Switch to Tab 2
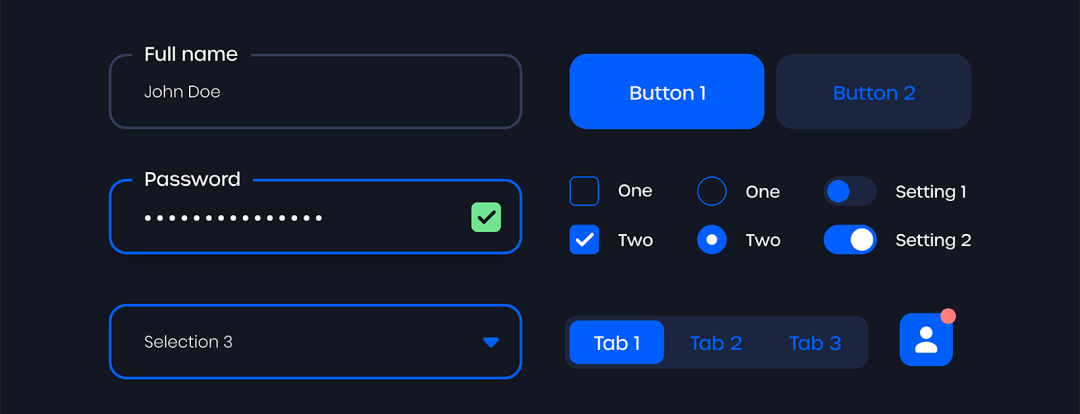 pos(716,343)
